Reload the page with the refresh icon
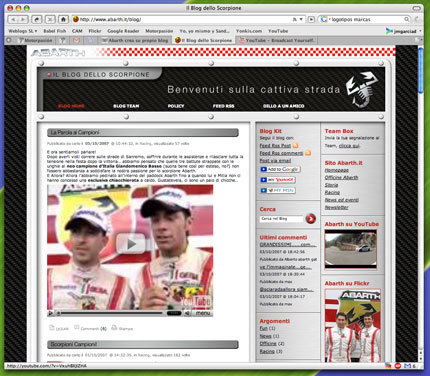The image size is (430, 376). pyautogui.click(x=36, y=19)
